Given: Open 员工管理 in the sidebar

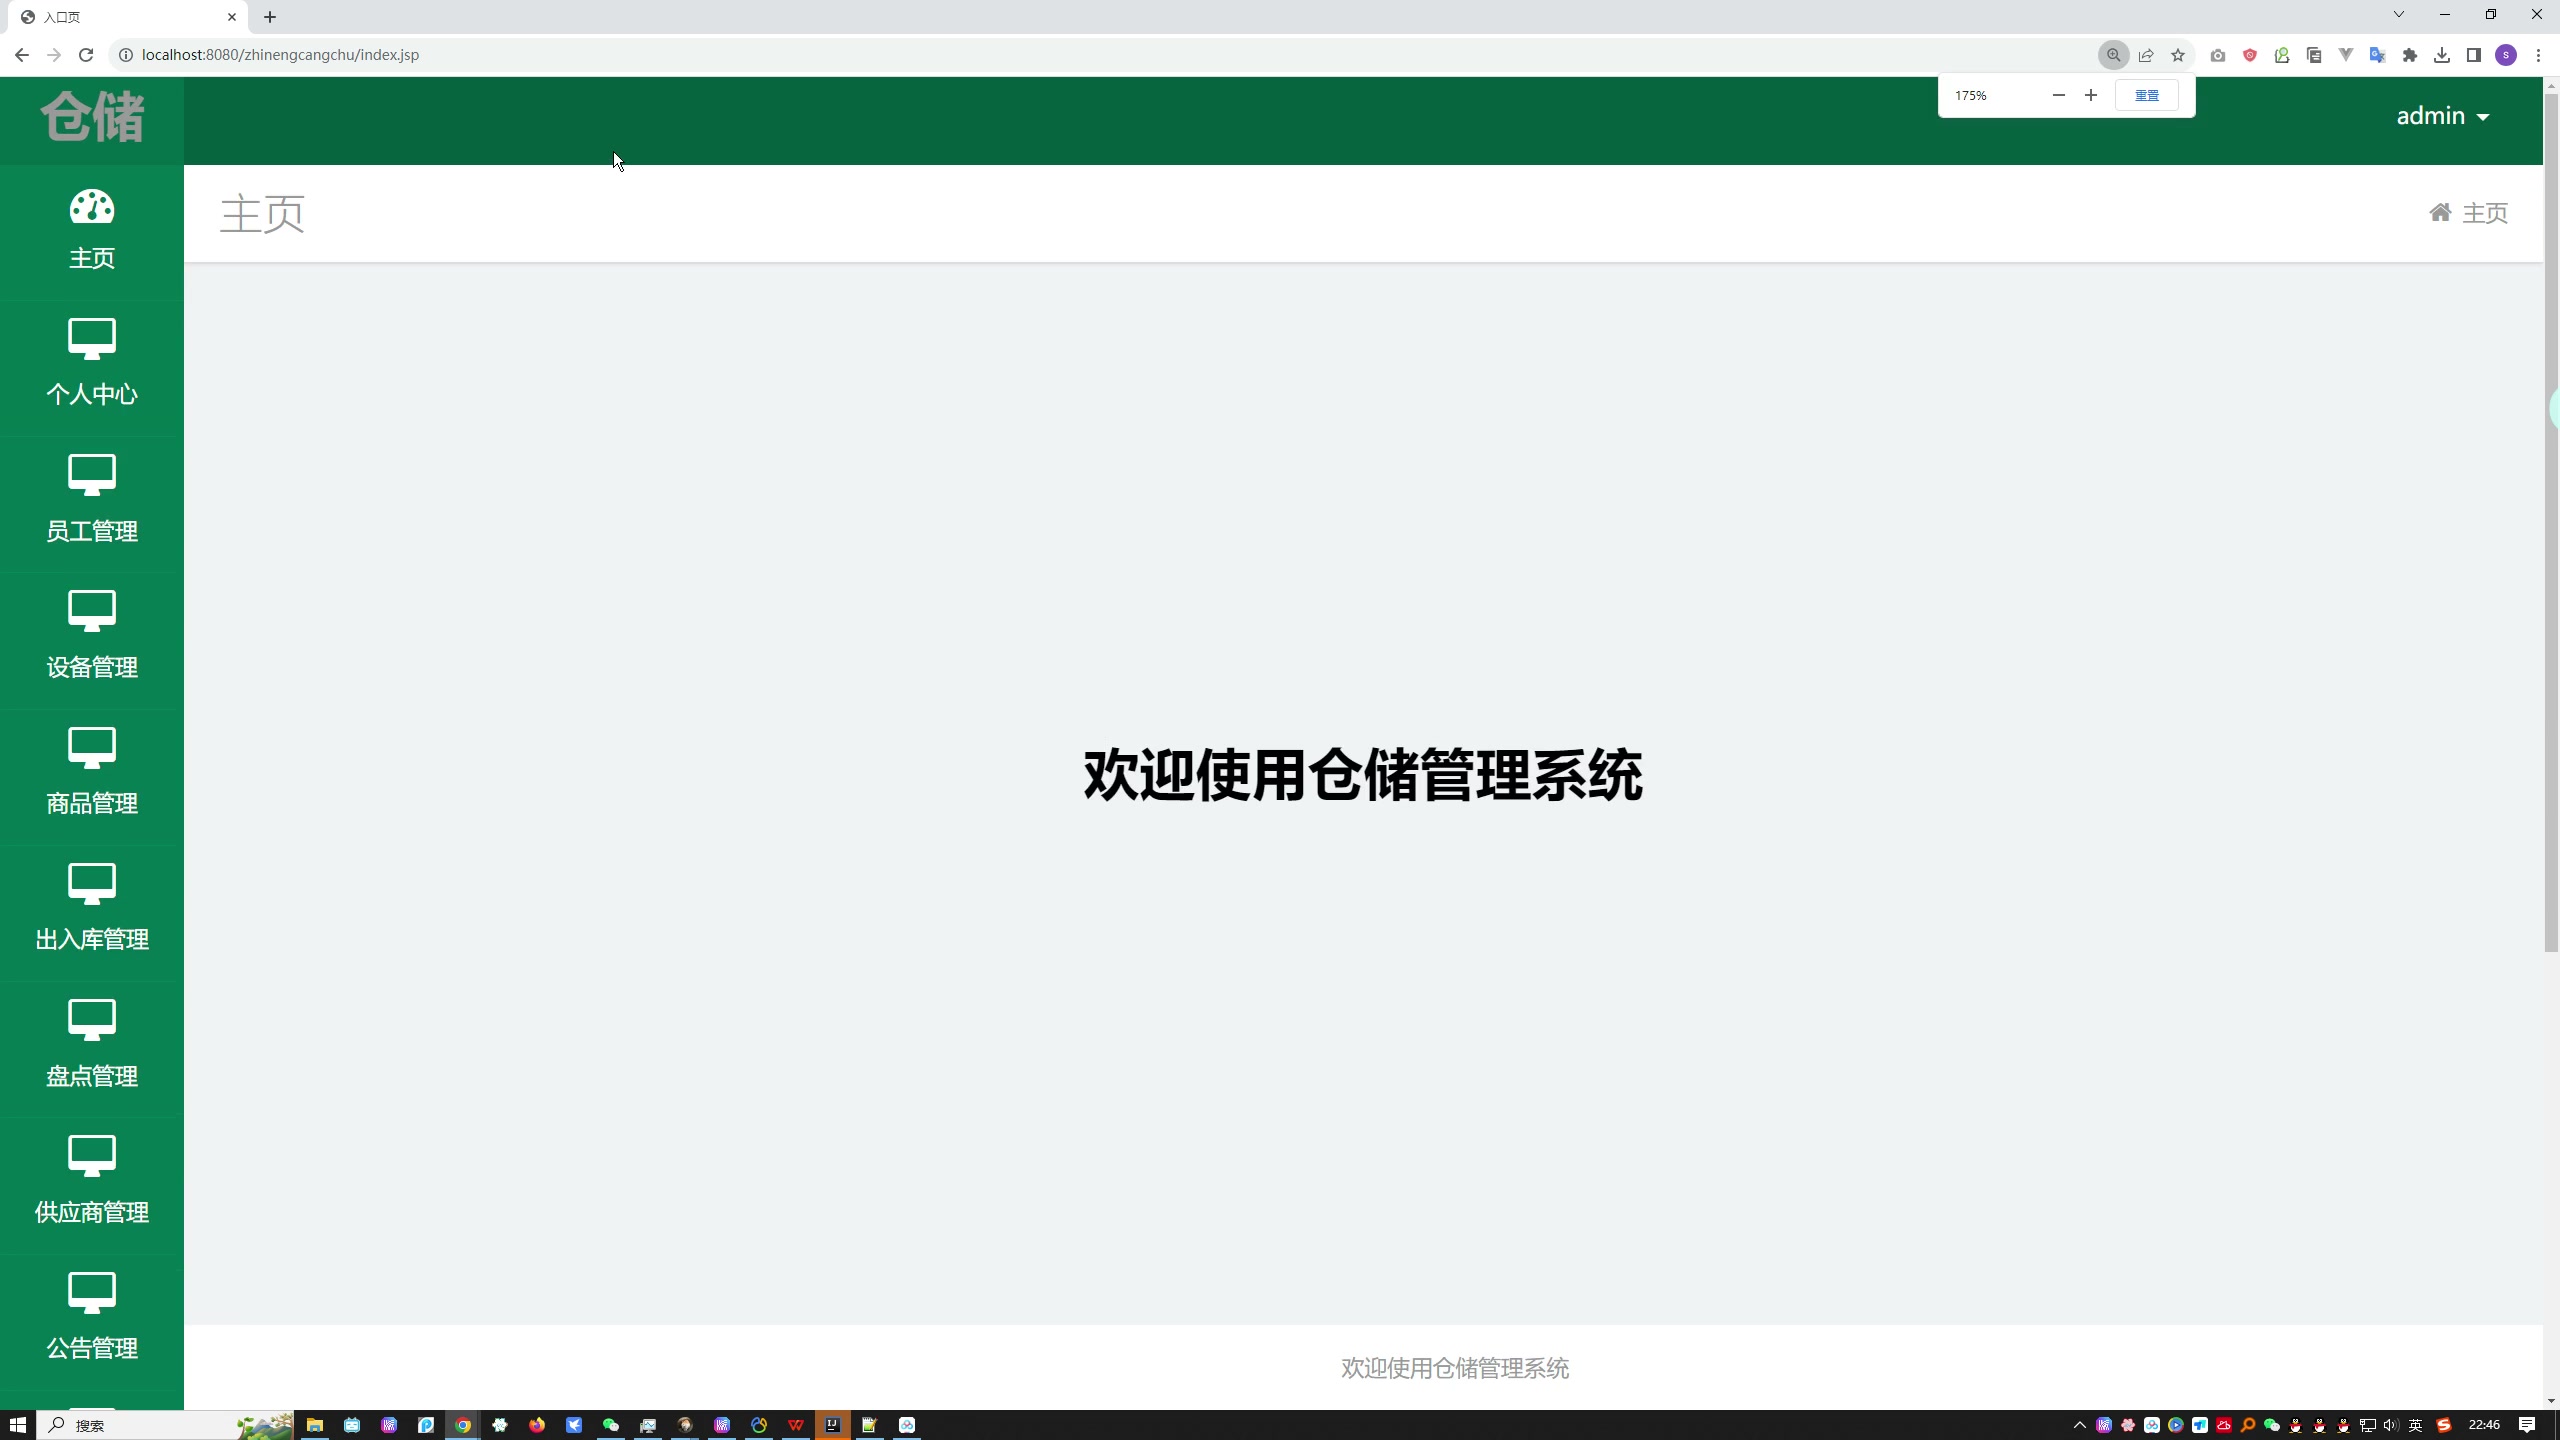Looking at the screenshot, I should click(x=92, y=501).
